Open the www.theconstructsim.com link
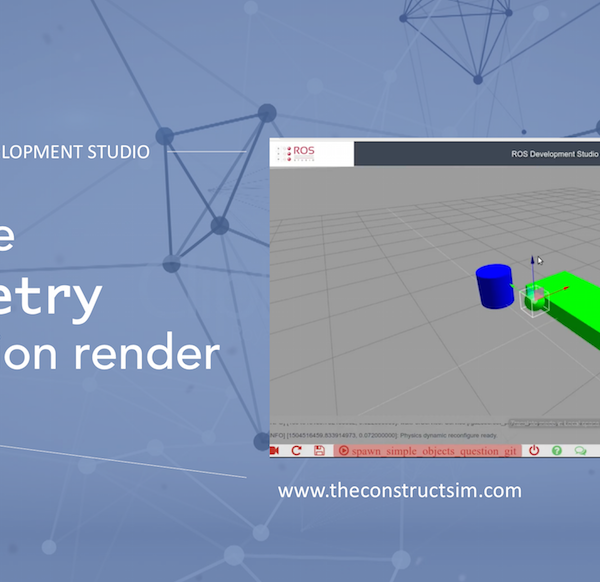Screen dimensions: 600x582 [400, 491]
